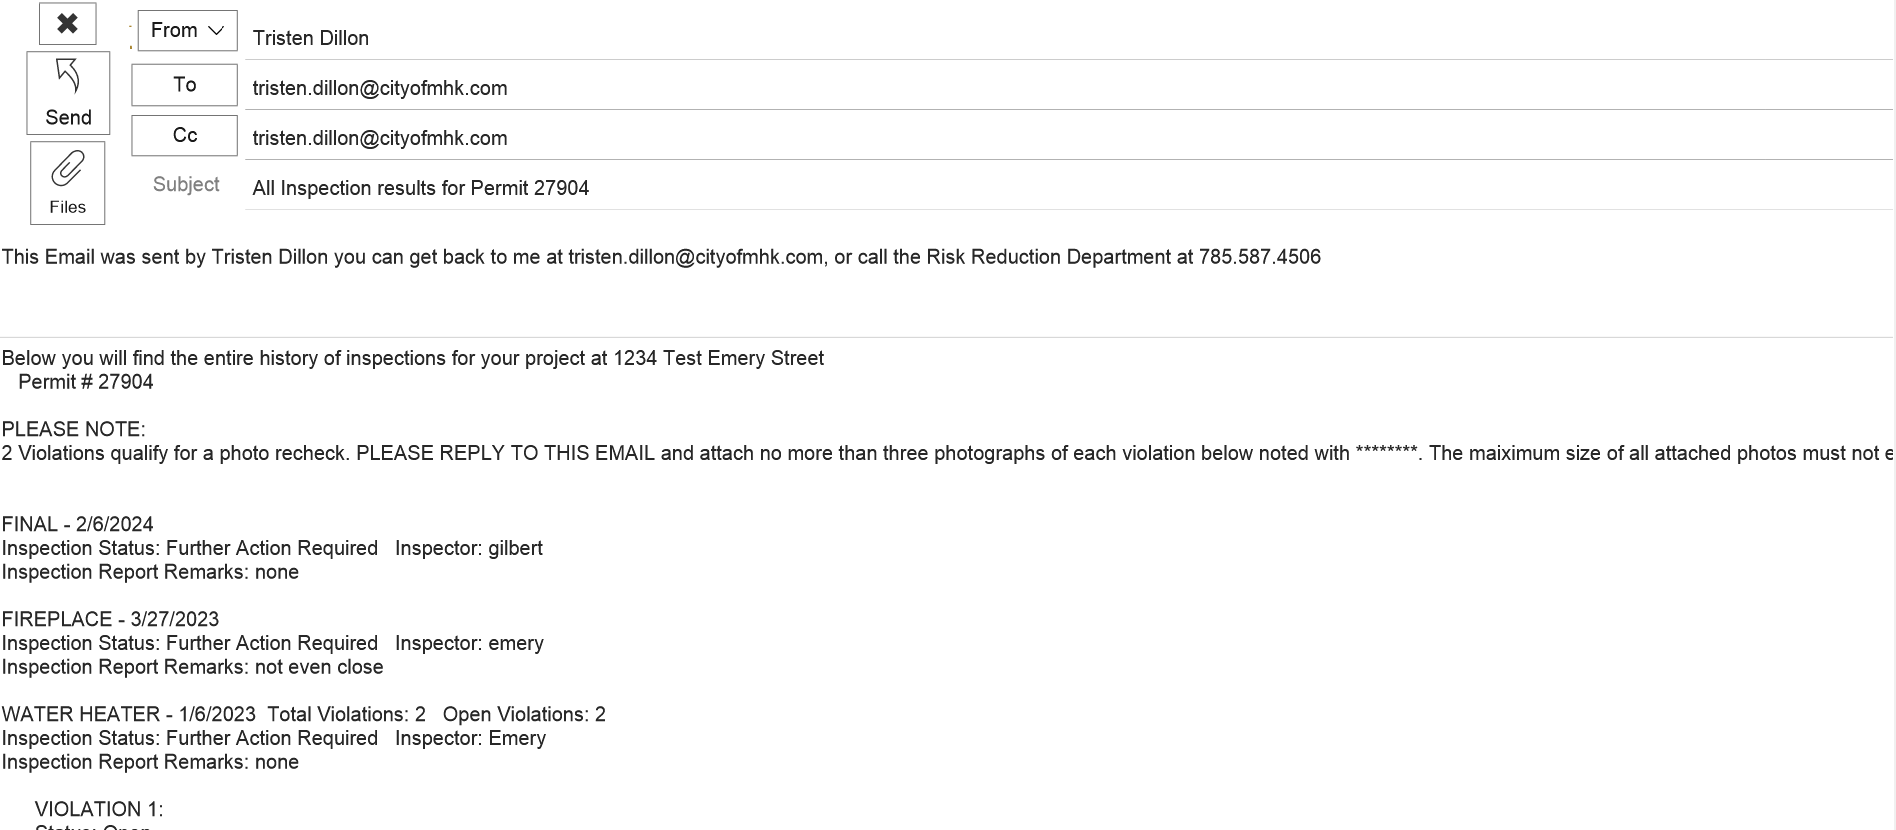Click the Cc address field

(1068, 138)
